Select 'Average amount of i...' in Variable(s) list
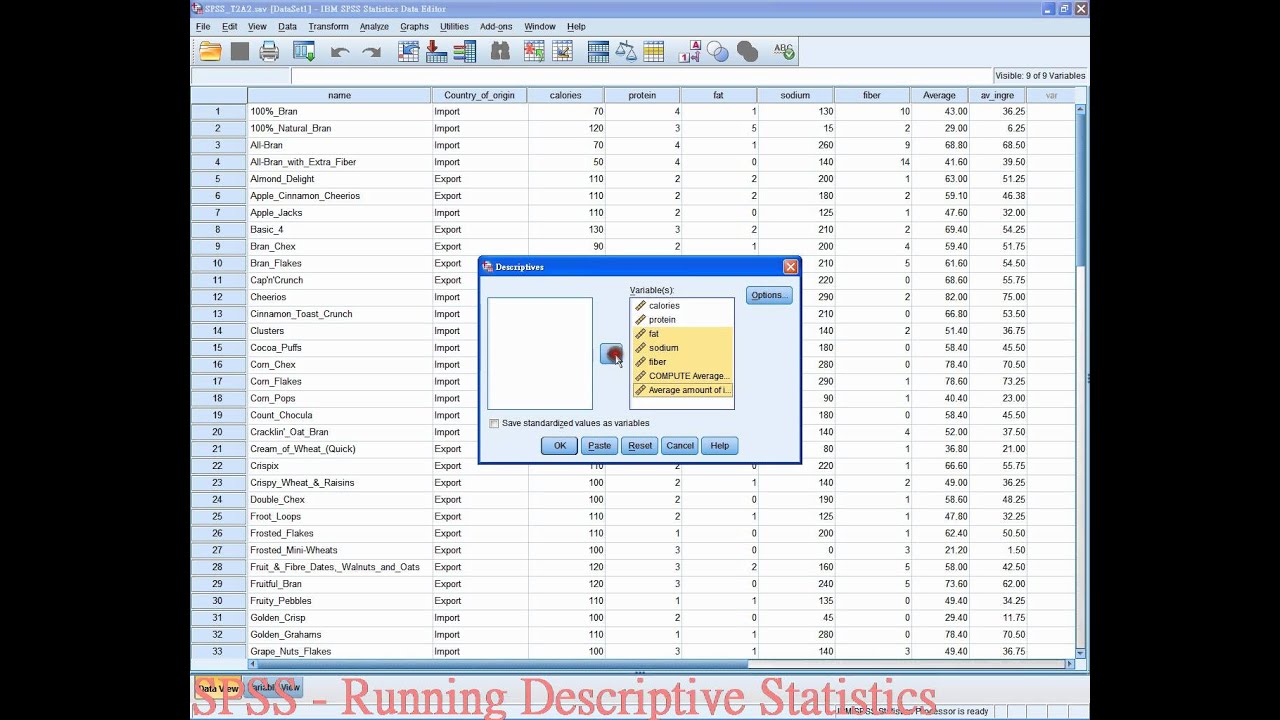Image resolution: width=1280 pixels, height=720 pixels. [x=682, y=390]
